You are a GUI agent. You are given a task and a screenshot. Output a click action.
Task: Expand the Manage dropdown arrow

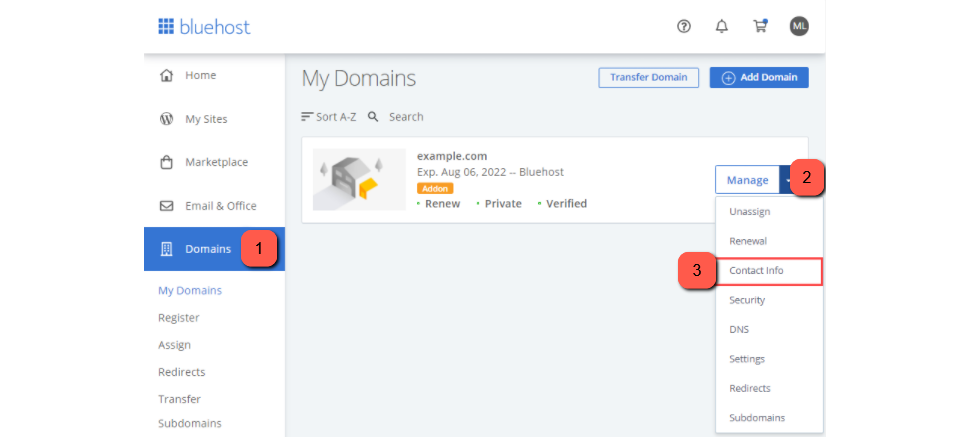[786, 180]
